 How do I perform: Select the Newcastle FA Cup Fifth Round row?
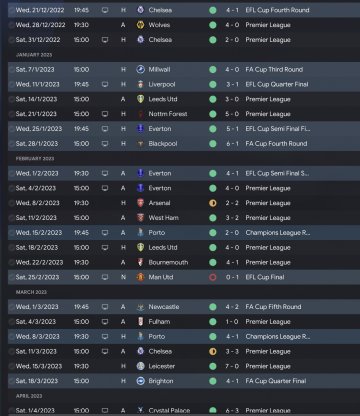(184, 307)
